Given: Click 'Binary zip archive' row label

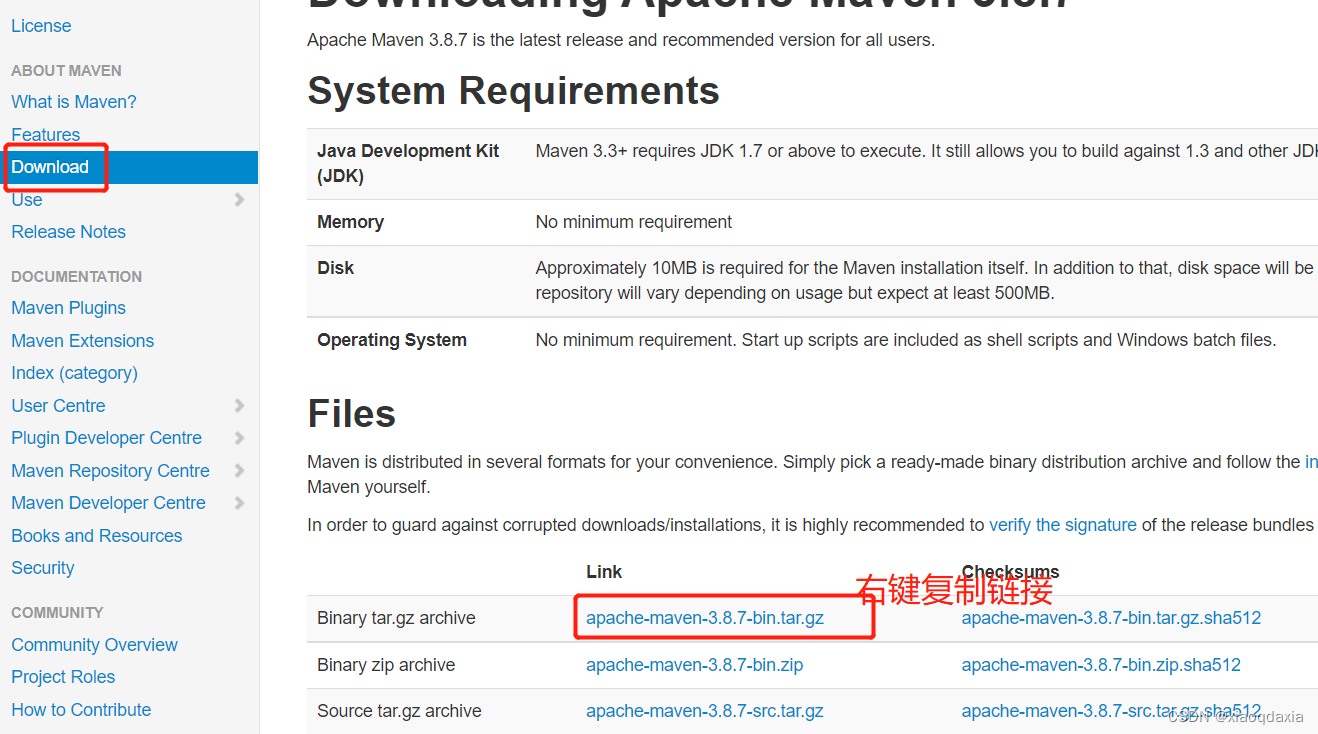Looking at the screenshot, I should [386, 665].
